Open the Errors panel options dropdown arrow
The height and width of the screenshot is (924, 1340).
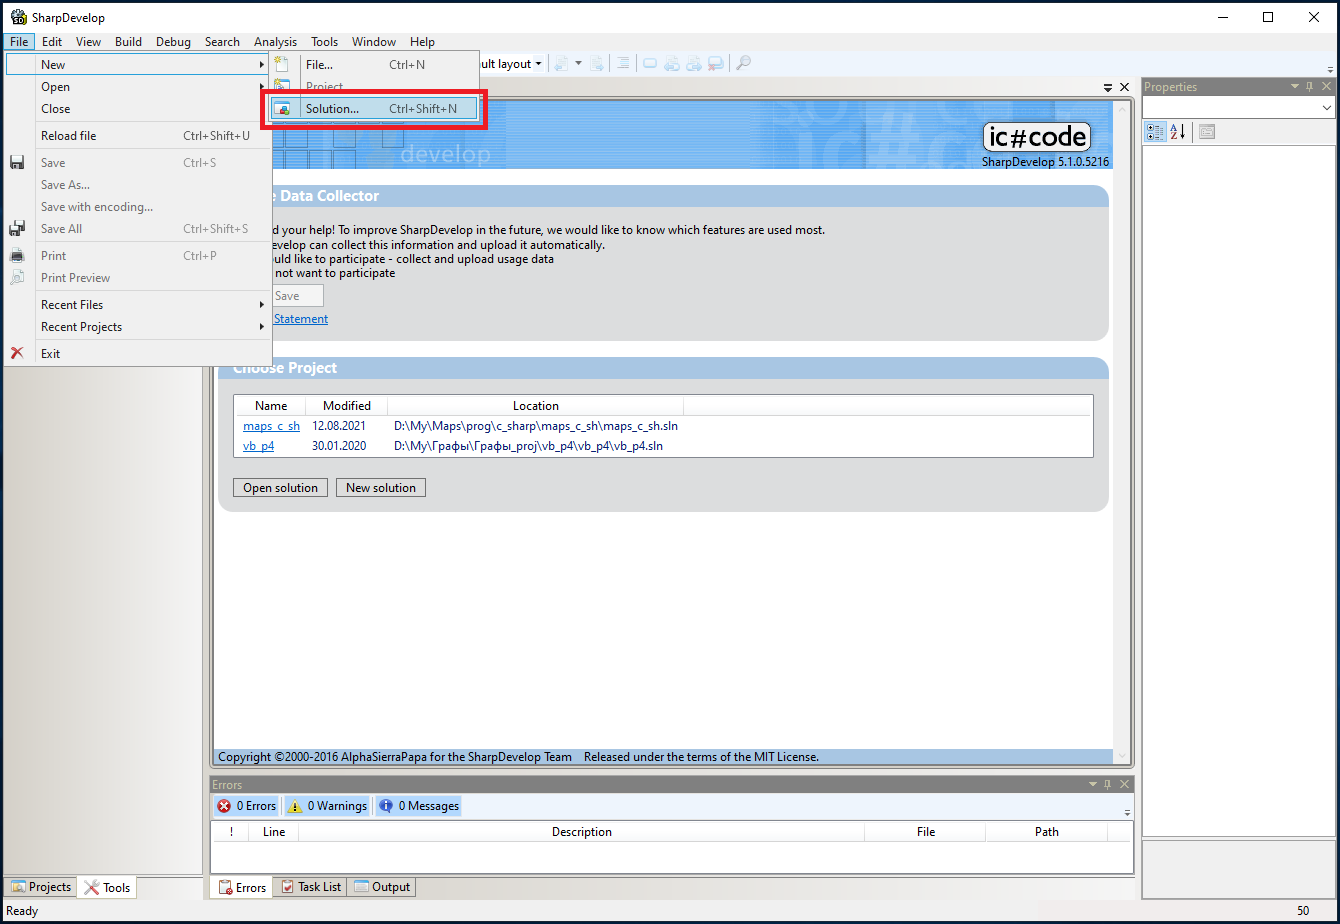click(x=1093, y=785)
